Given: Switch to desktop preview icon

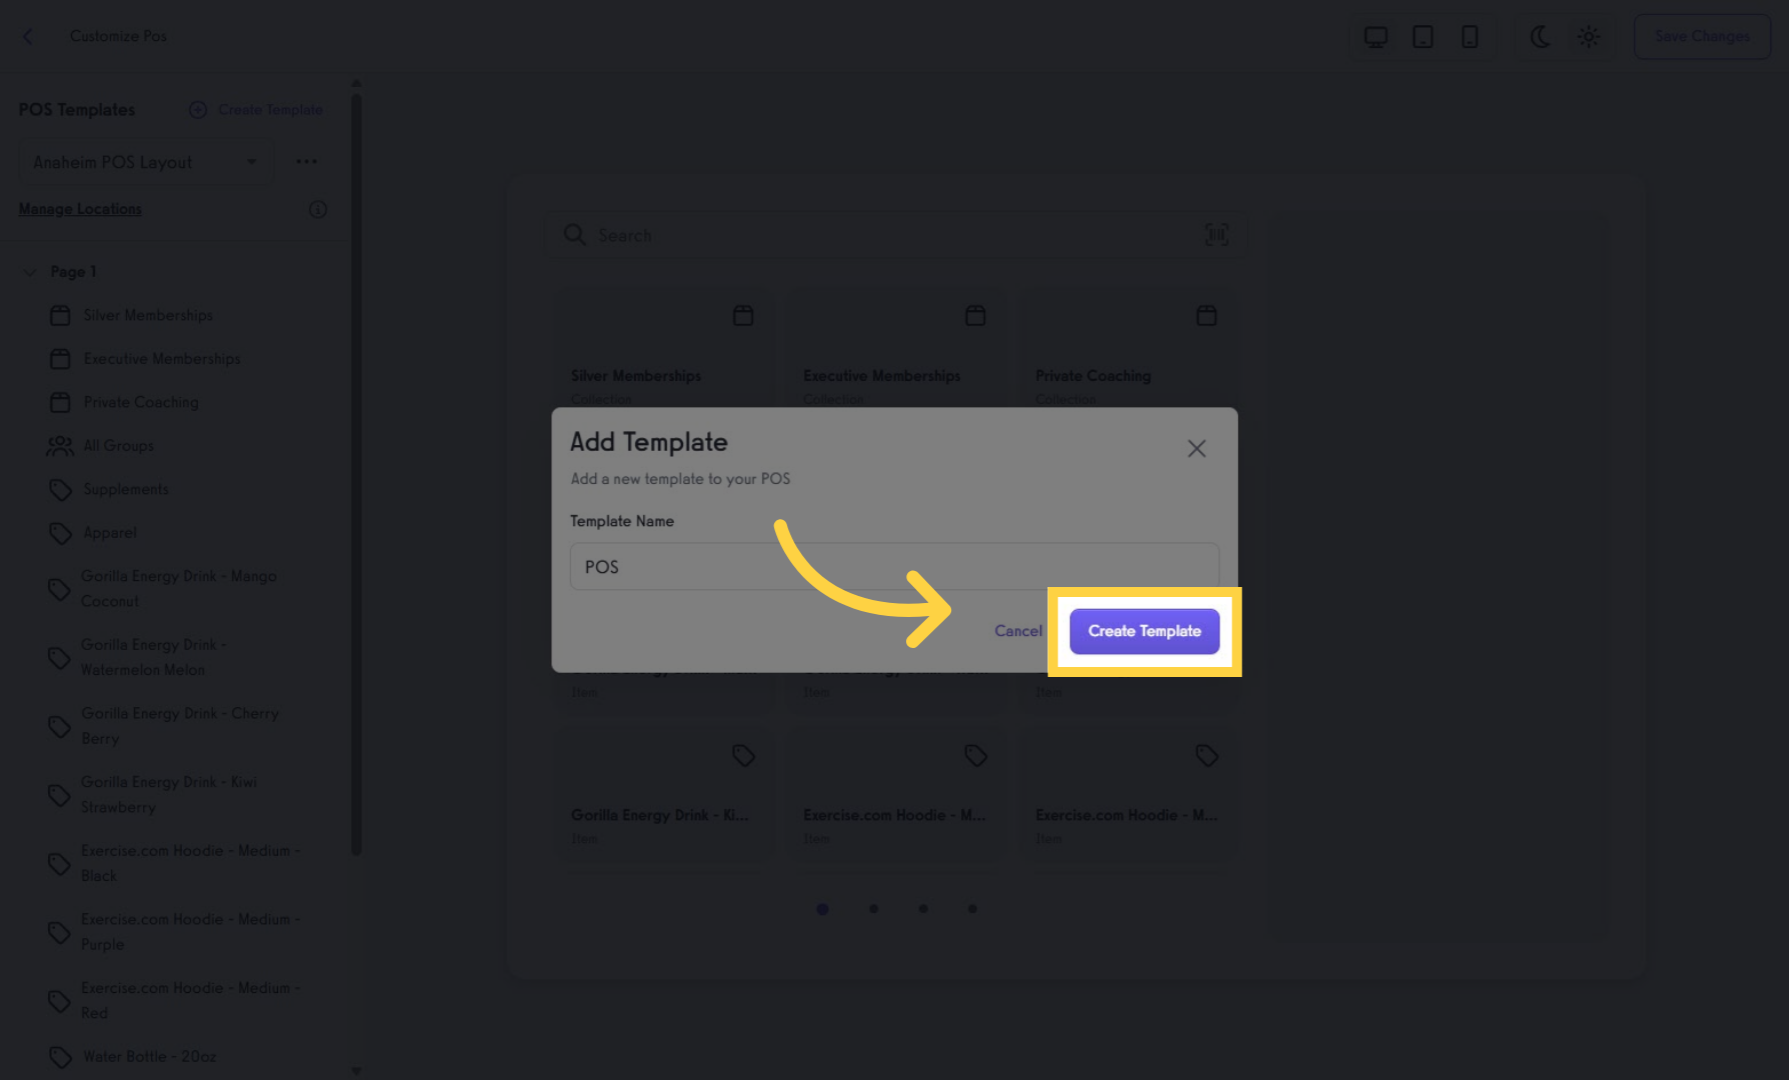Looking at the screenshot, I should coord(1376,37).
